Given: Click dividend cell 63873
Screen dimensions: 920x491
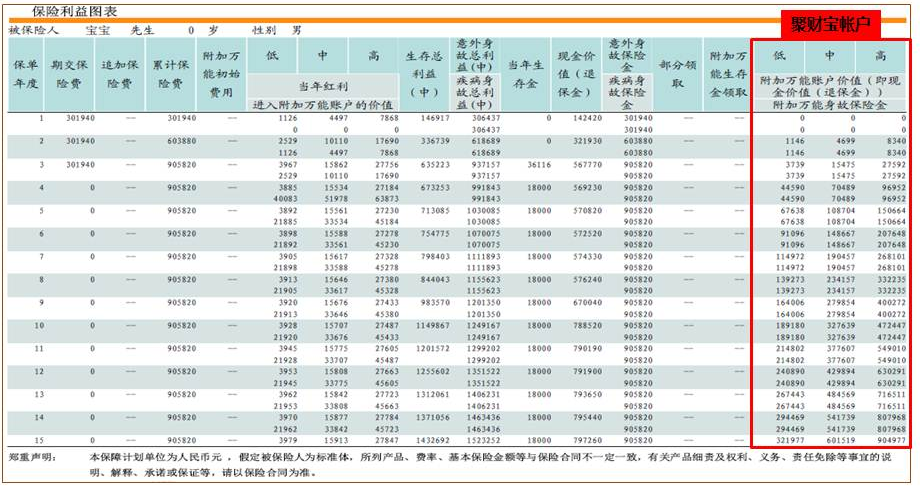Looking at the screenshot, I should (x=387, y=199).
